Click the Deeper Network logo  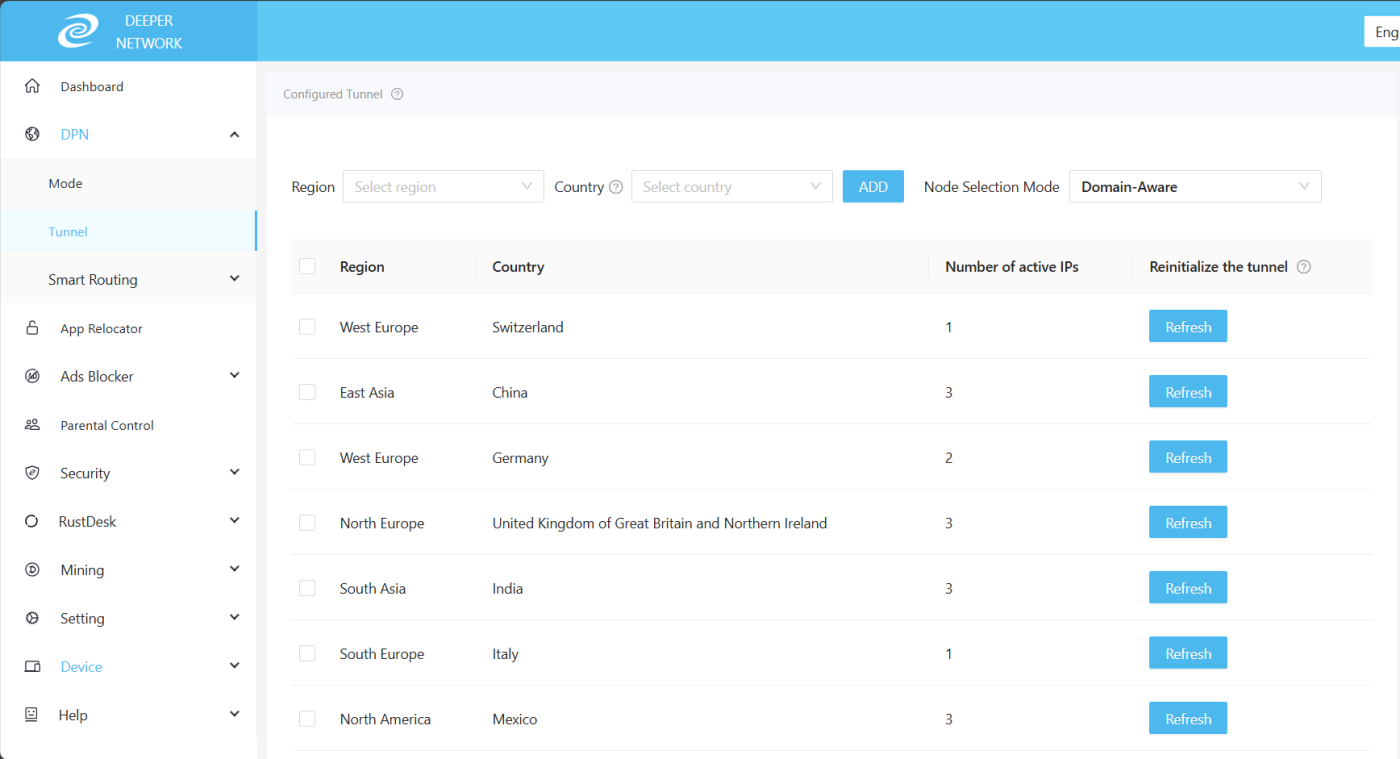coord(78,31)
